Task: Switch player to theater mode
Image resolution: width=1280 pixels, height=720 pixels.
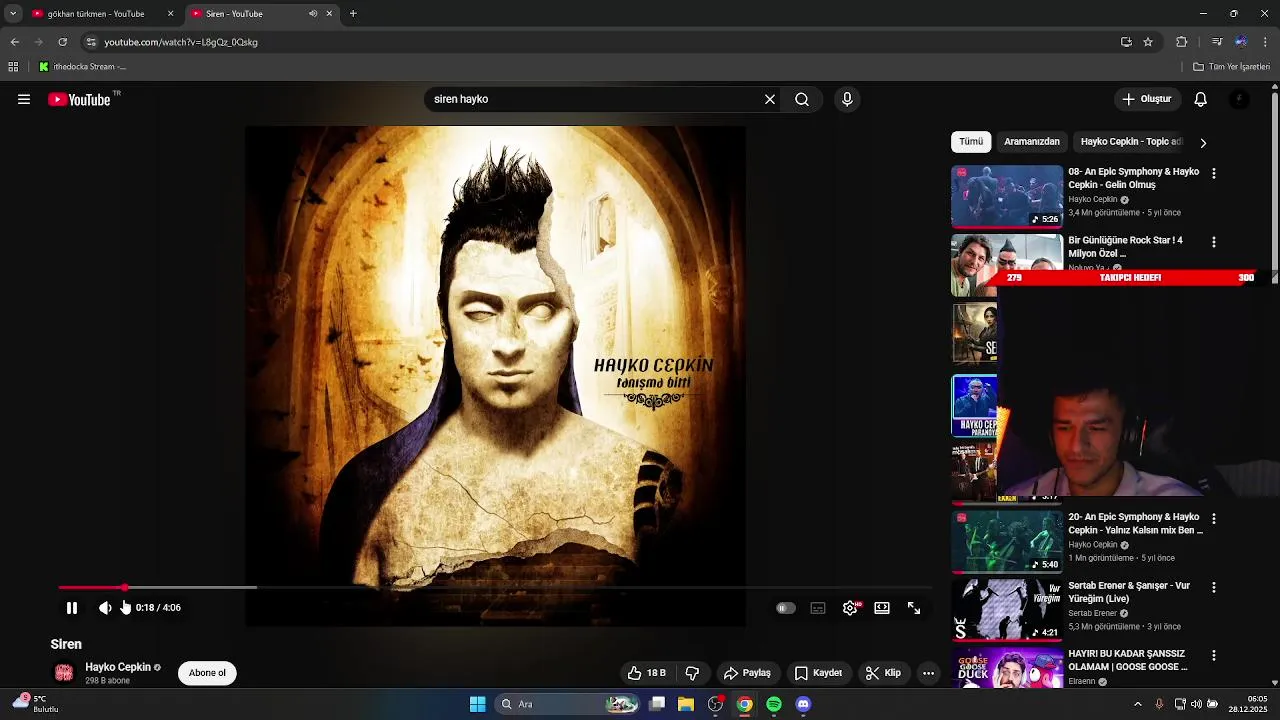Action: (x=882, y=608)
